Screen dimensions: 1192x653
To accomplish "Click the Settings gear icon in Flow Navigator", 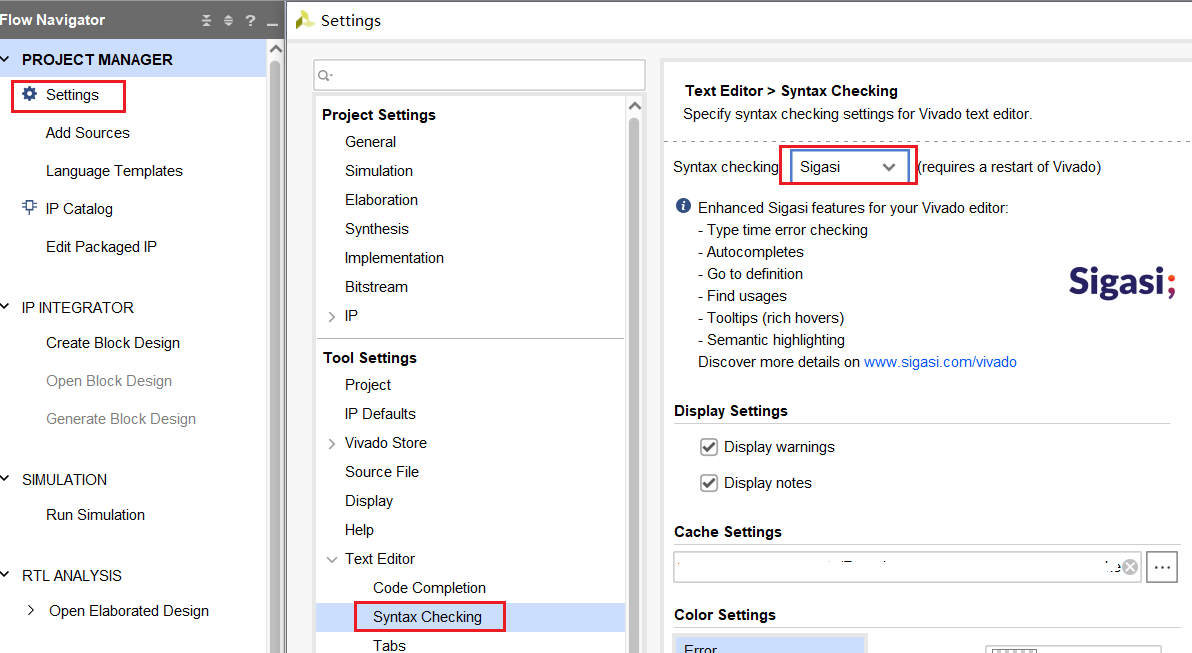I will tap(30, 94).
